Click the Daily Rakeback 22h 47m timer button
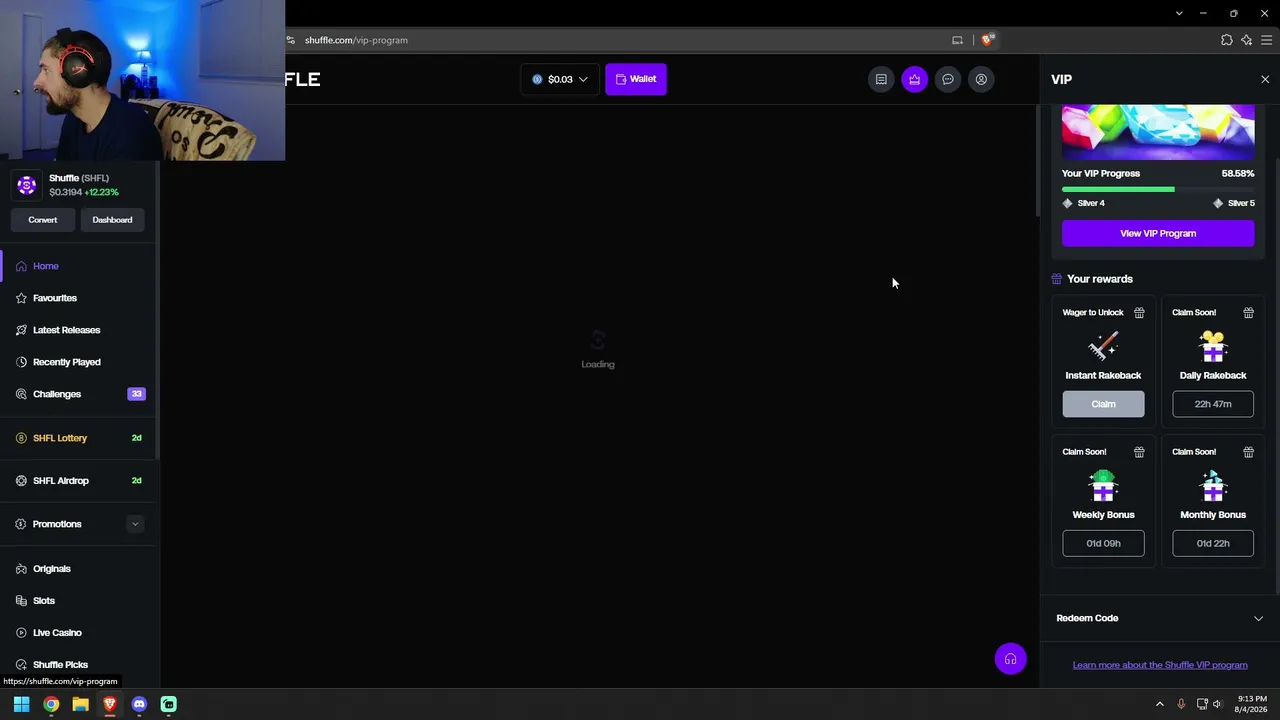This screenshot has width=1280, height=720. click(1213, 404)
